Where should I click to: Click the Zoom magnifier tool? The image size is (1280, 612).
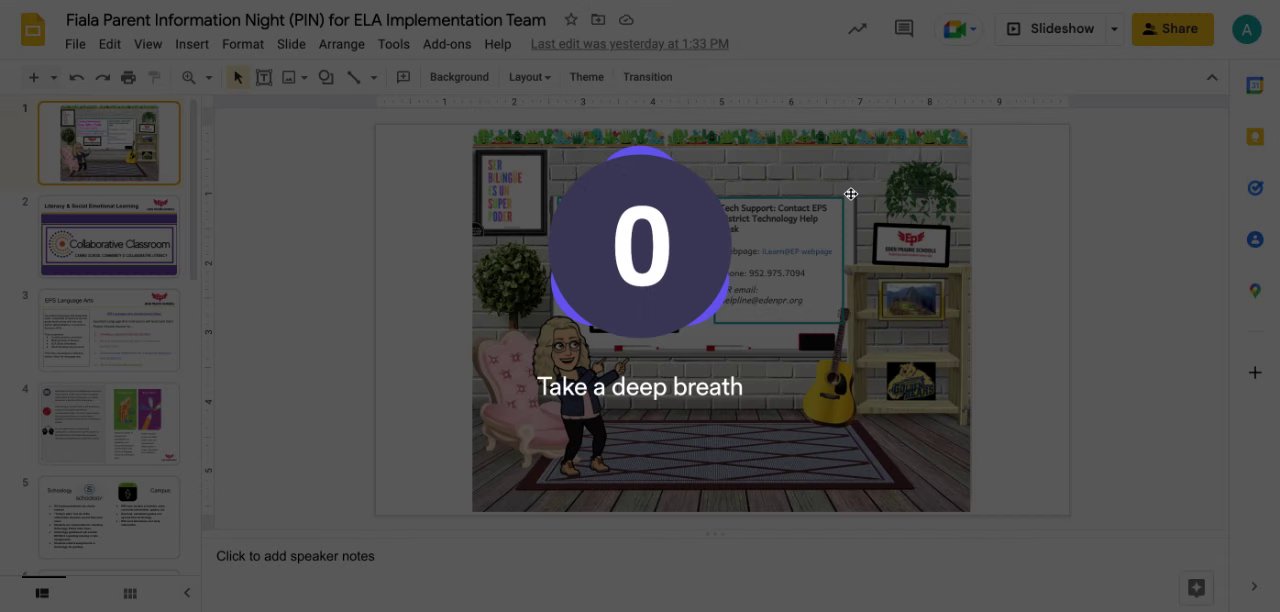[189, 77]
